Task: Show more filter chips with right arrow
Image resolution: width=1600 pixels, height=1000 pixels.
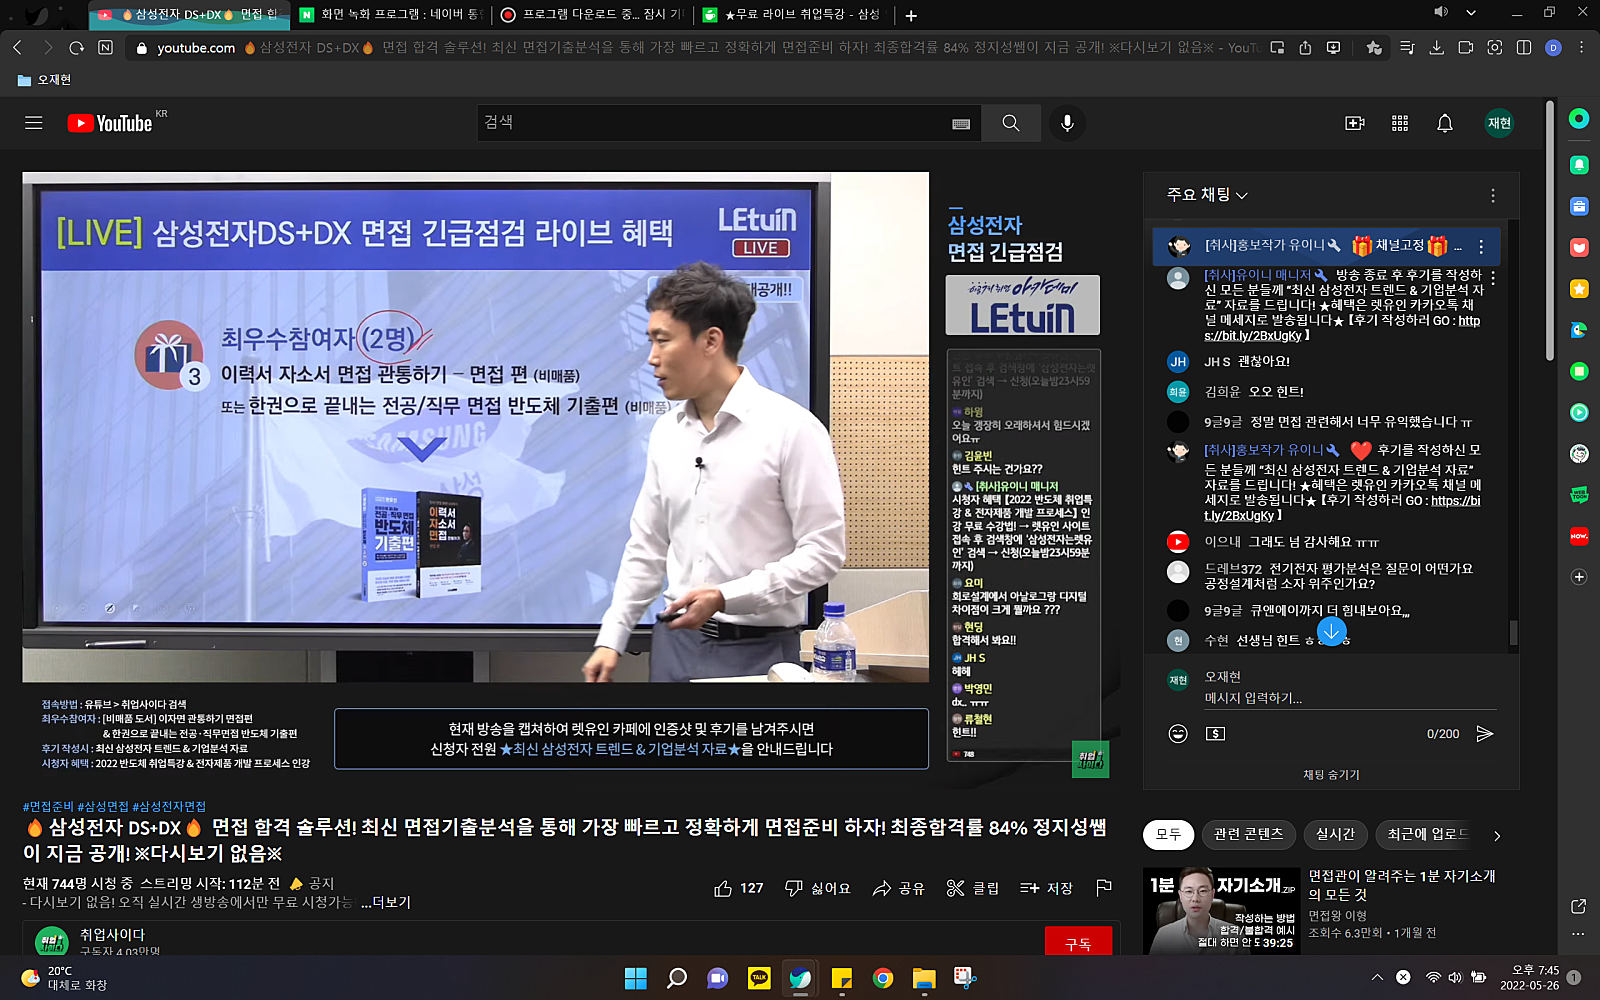Action: (x=1497, y=835)
